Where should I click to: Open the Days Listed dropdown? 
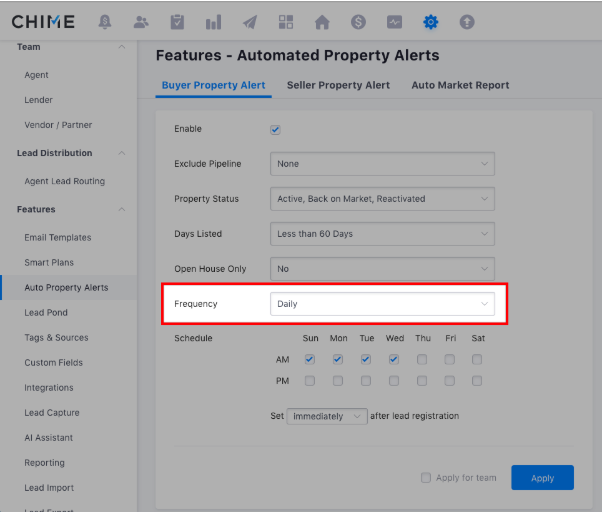[382, 234]
